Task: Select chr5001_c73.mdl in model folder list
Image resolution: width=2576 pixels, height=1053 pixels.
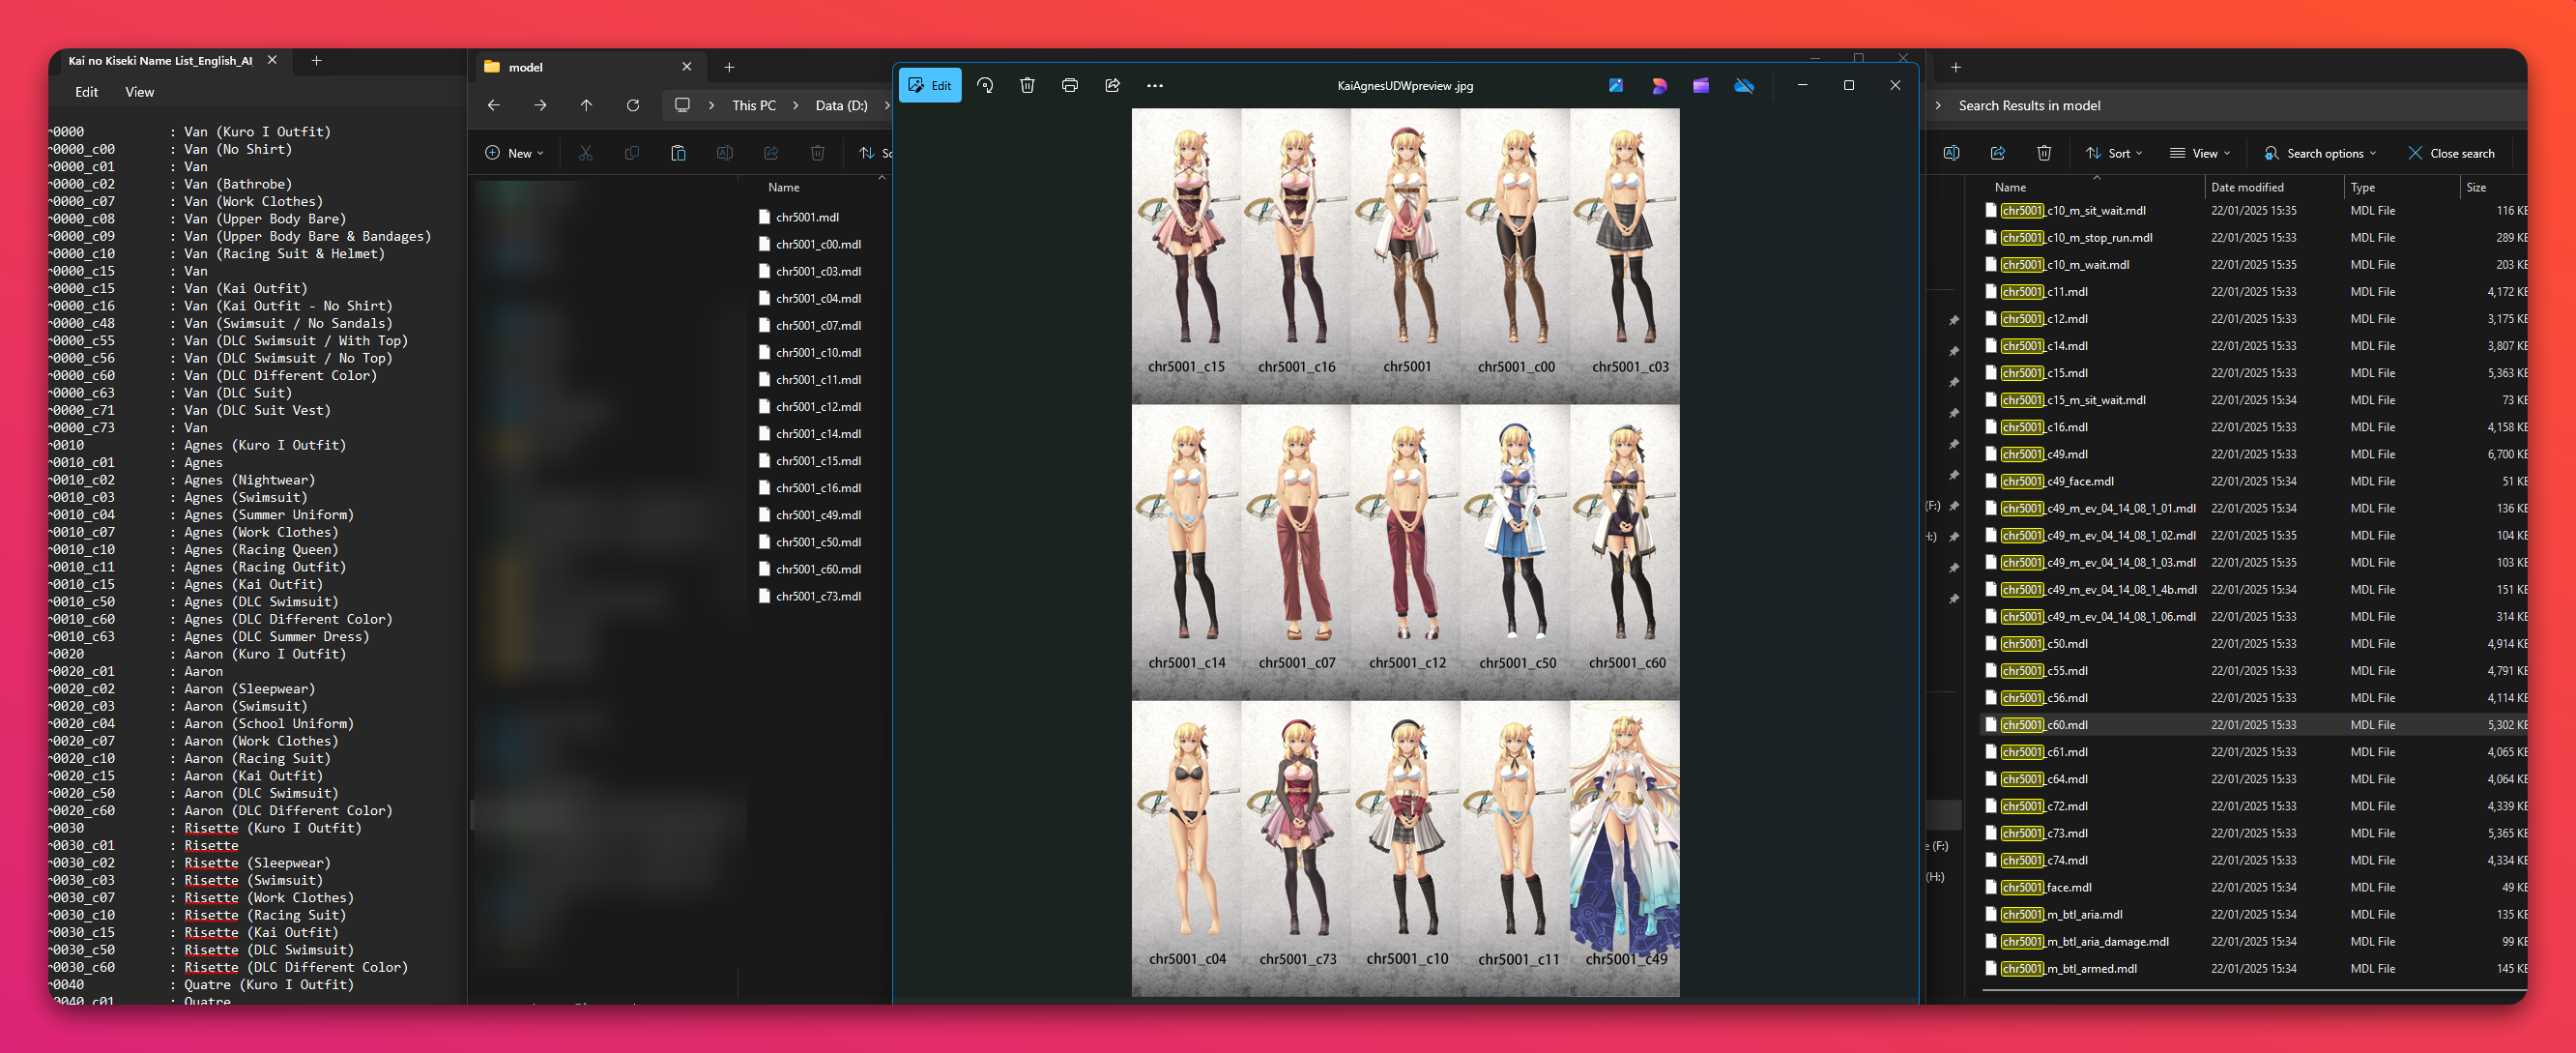Action: 818,596
